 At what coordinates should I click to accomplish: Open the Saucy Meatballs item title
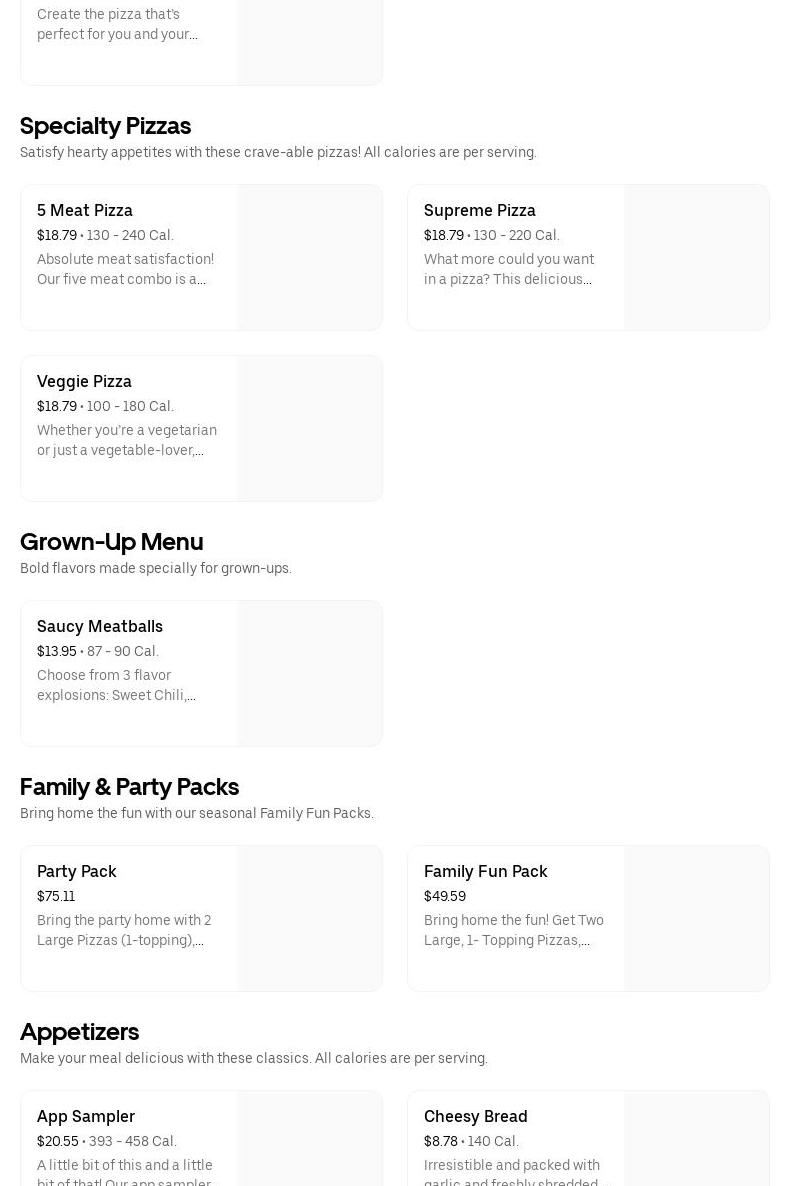coord(100,626)
